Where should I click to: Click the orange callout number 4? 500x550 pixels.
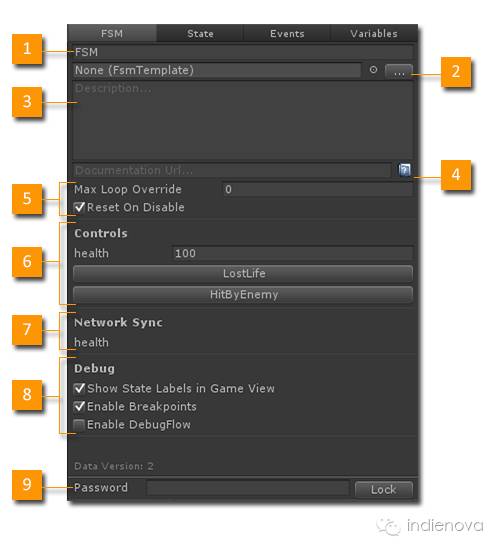(x=455, y=175)
